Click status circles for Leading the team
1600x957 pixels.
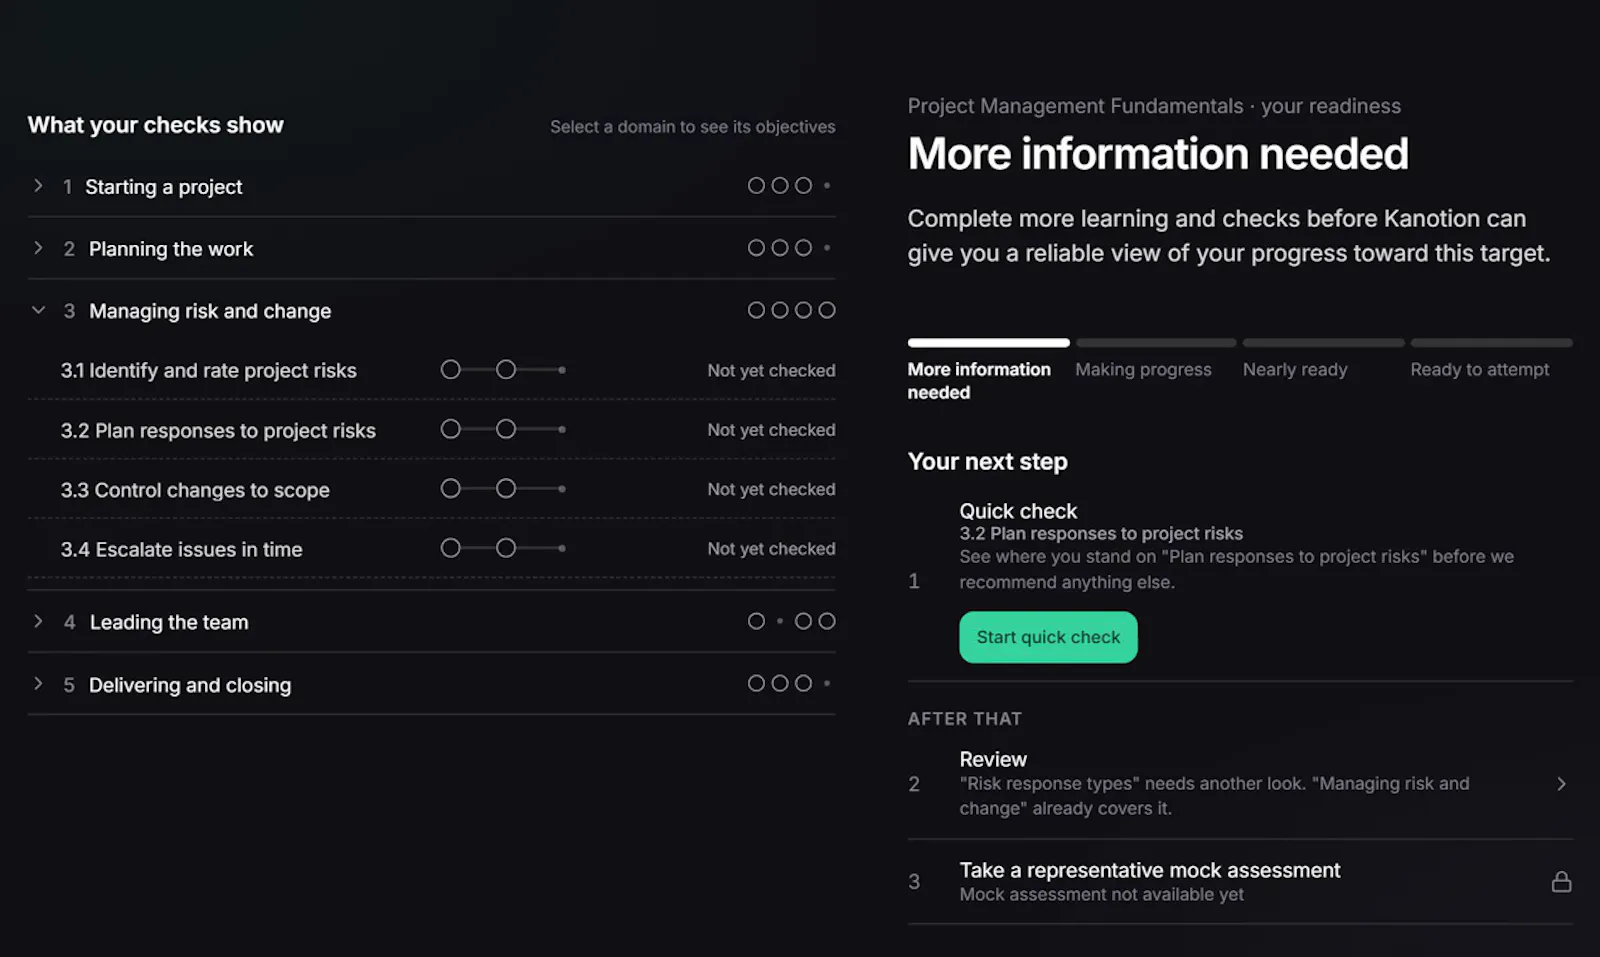point(791,621)
